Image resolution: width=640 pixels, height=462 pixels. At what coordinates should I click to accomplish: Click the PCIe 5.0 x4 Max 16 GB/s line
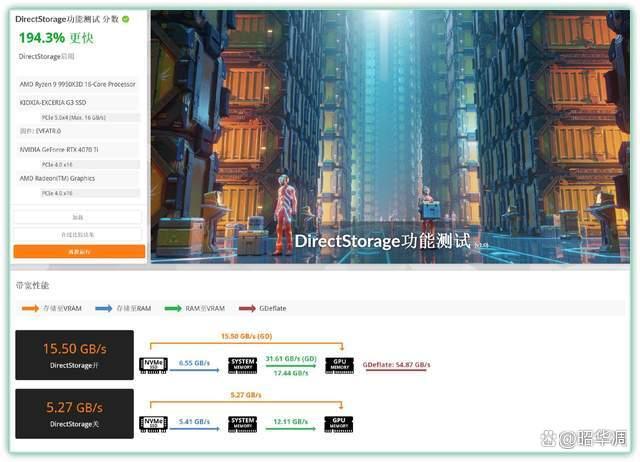coord(89,118)
